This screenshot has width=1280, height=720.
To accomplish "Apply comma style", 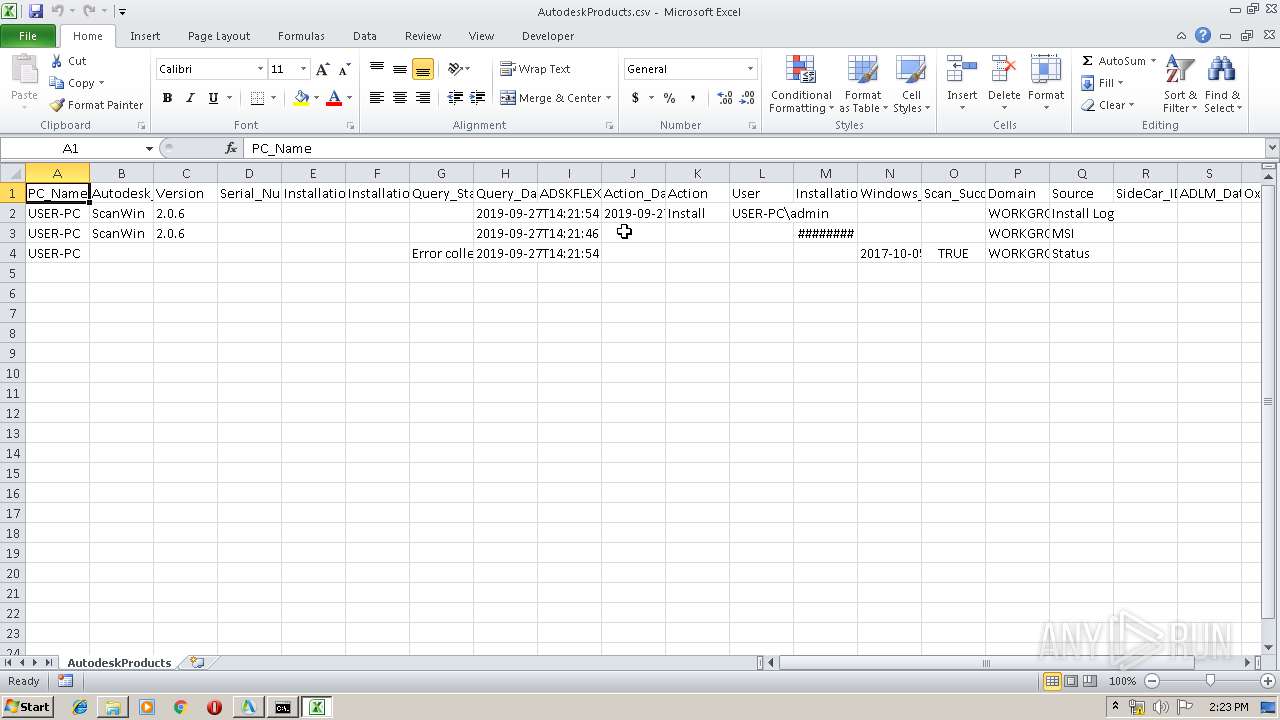I will (692, 98).
